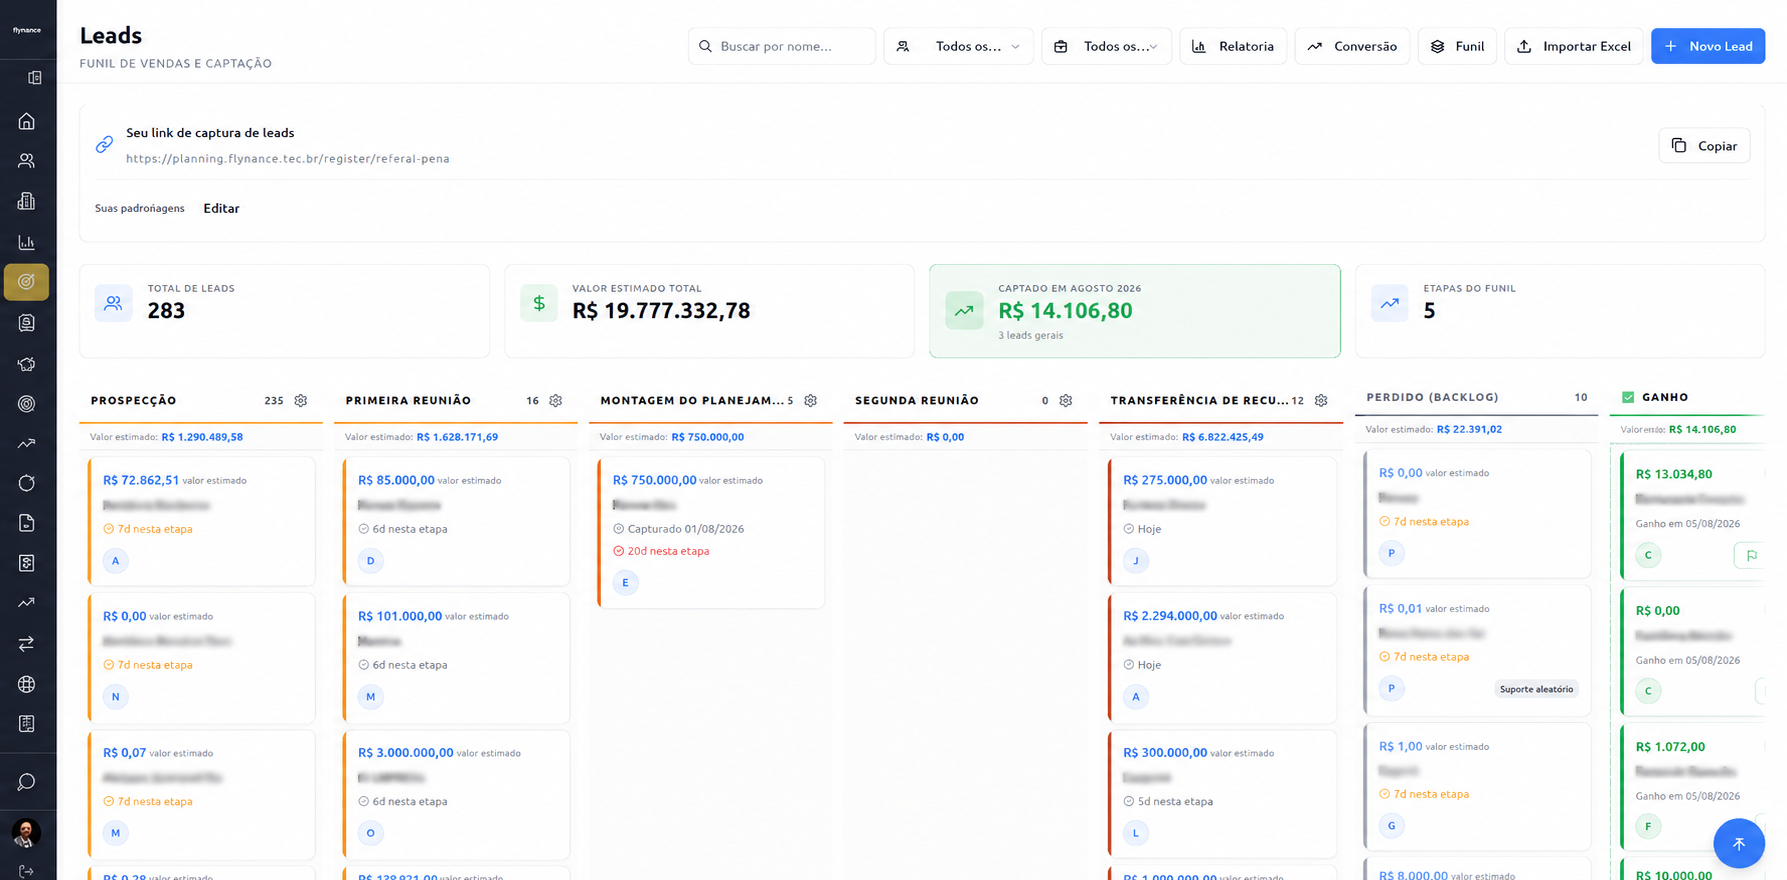1787x880 pixels.
Task: Open the chat bubble icon in sidebar
Action: (x=27, y=782)
